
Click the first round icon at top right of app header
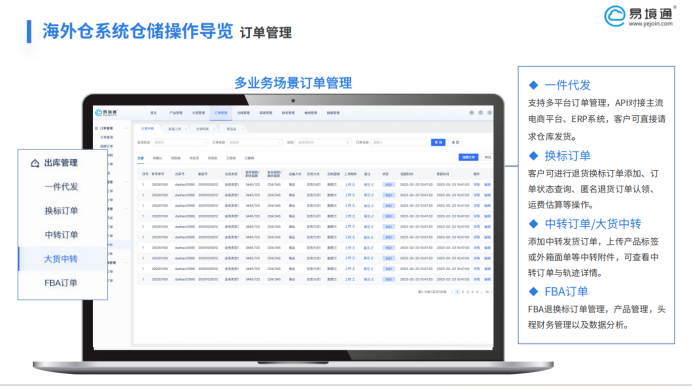pyautogui.click(x=471, y=113)
